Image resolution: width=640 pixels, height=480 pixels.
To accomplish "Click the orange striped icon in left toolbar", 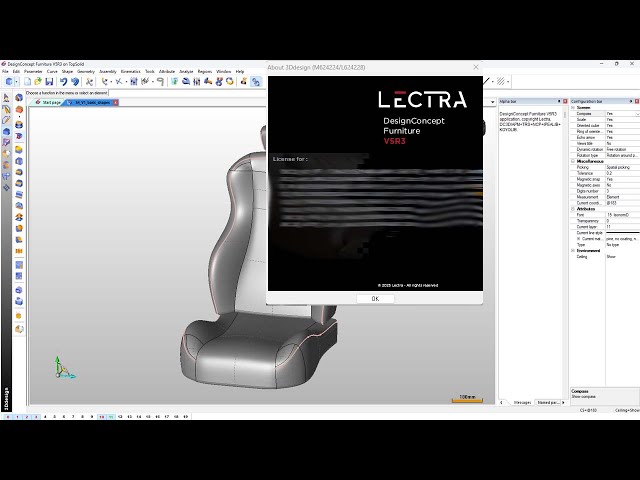I will coord(19,251).
